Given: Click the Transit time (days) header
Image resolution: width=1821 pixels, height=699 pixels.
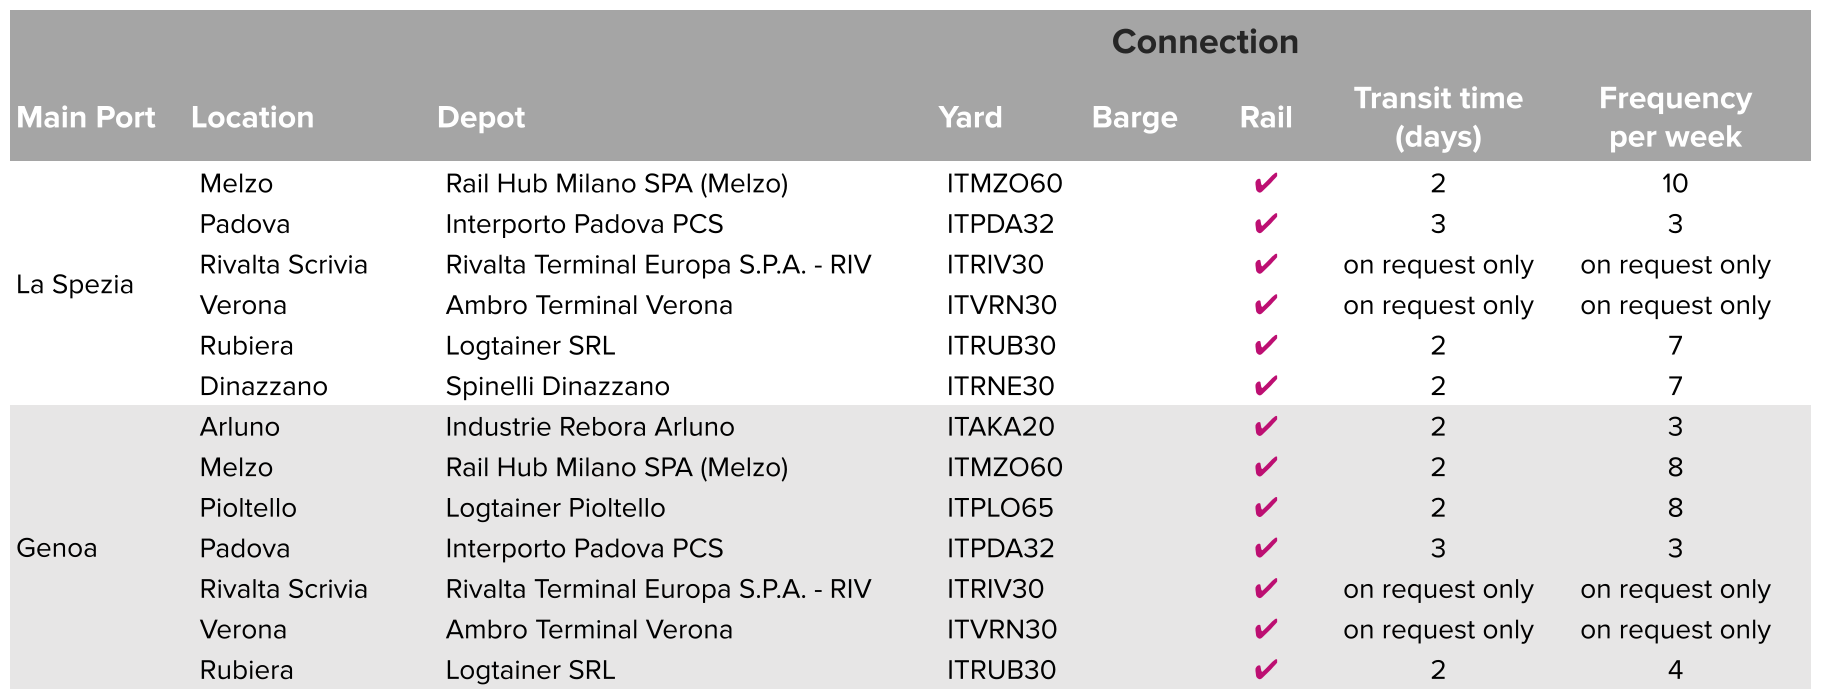Looking at the screenshot, I should coord(1438,117).
